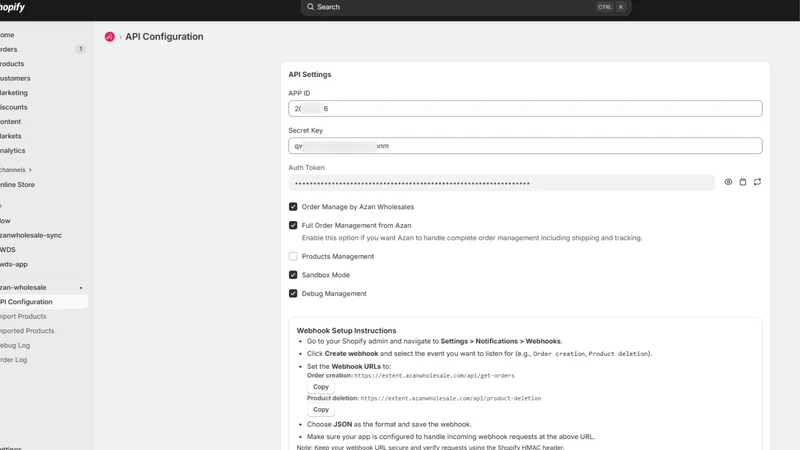Screen dimensions: 800x450
Task: Copy the Order creation webhook URL
Action: click(x=321, y=387)
